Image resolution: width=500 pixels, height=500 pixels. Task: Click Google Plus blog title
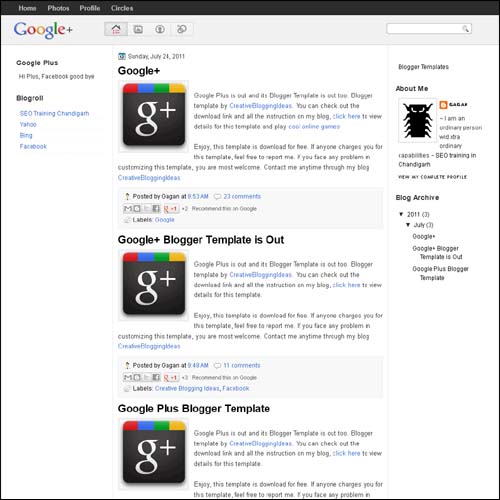[37, 63]
